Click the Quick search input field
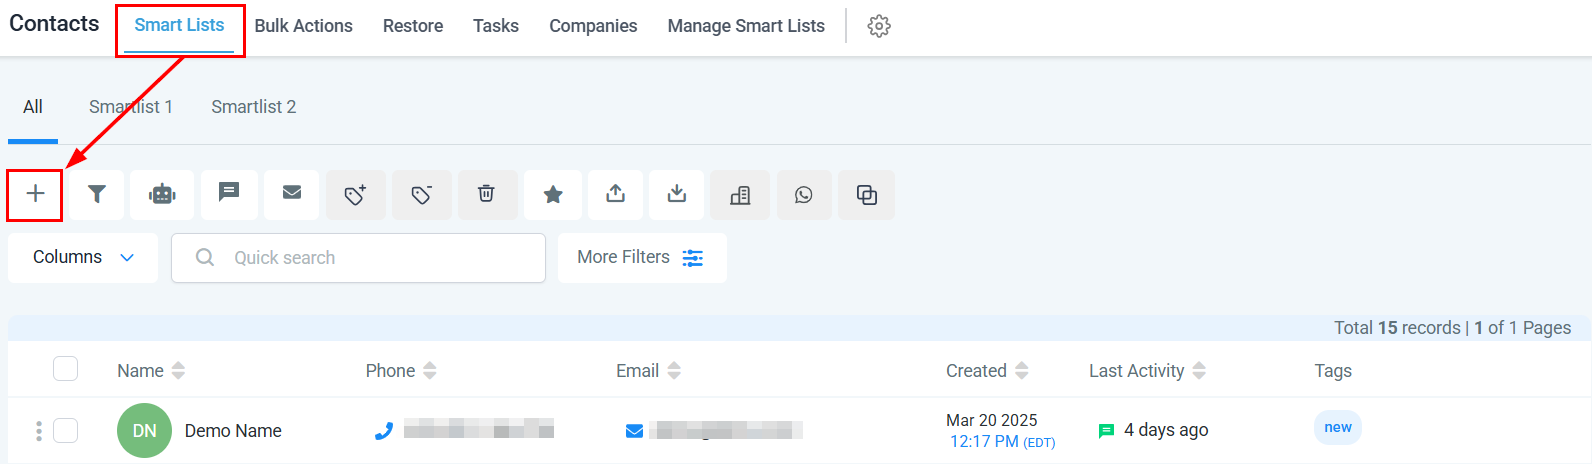This screenshot has width=1592, height=464. pos(370,258)
